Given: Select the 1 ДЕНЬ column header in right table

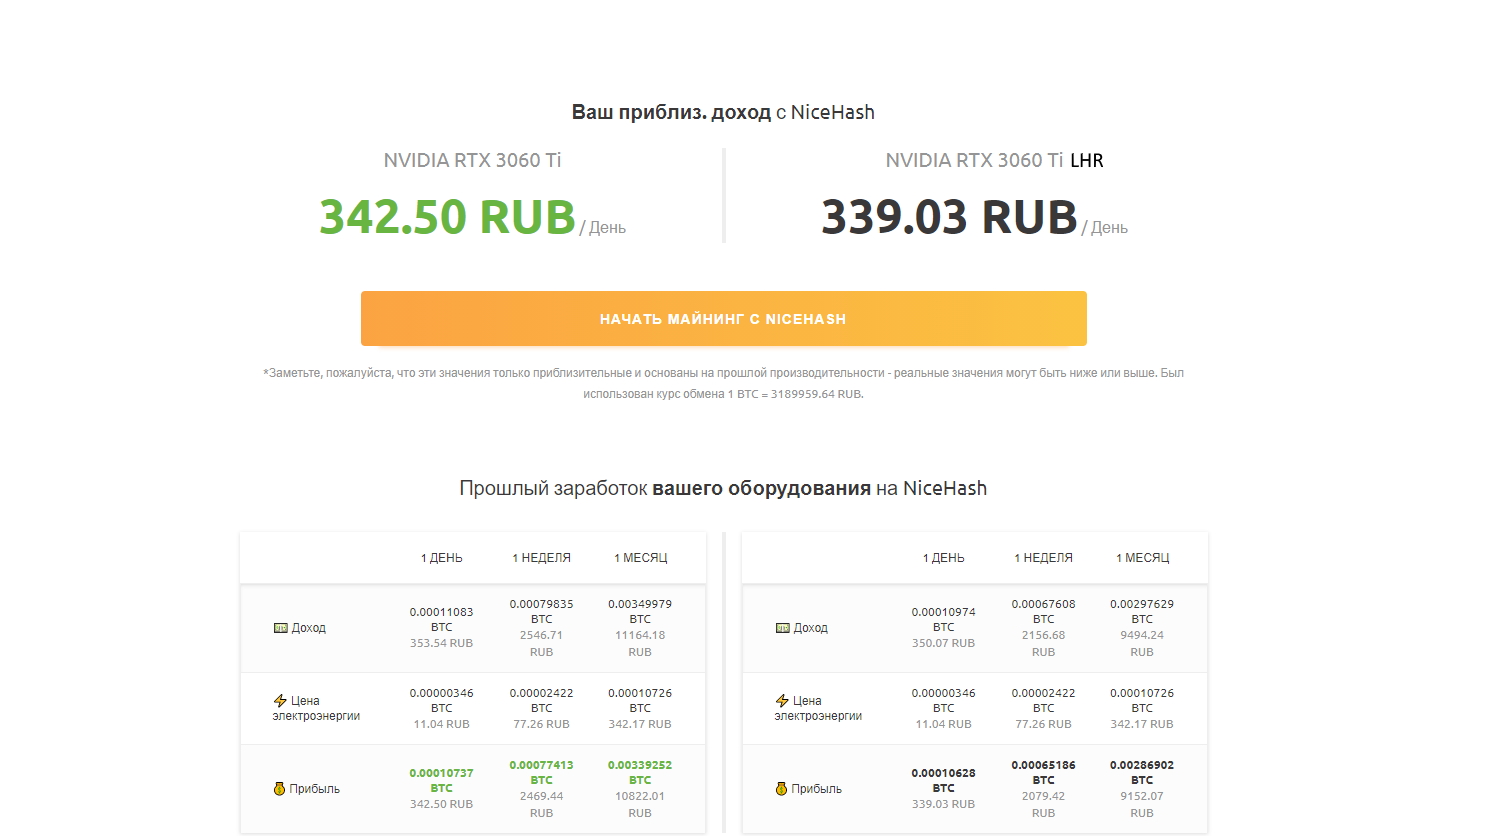Looking at the screenshot, I should pos(944,558).
